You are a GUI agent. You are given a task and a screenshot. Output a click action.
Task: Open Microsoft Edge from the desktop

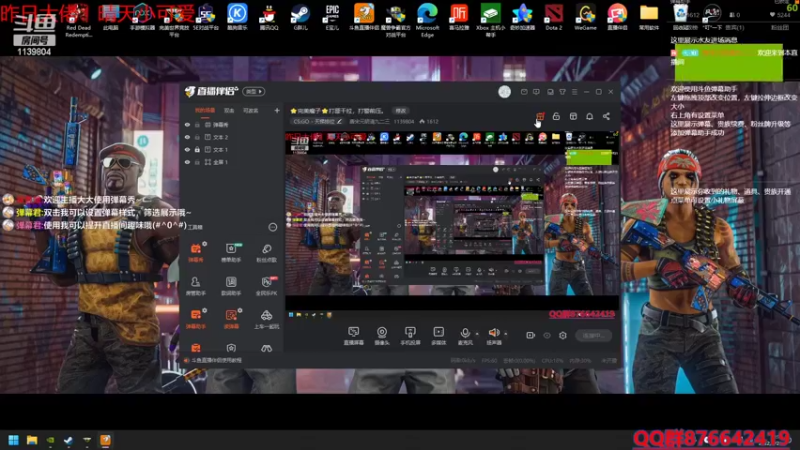[x=428, y=19]
